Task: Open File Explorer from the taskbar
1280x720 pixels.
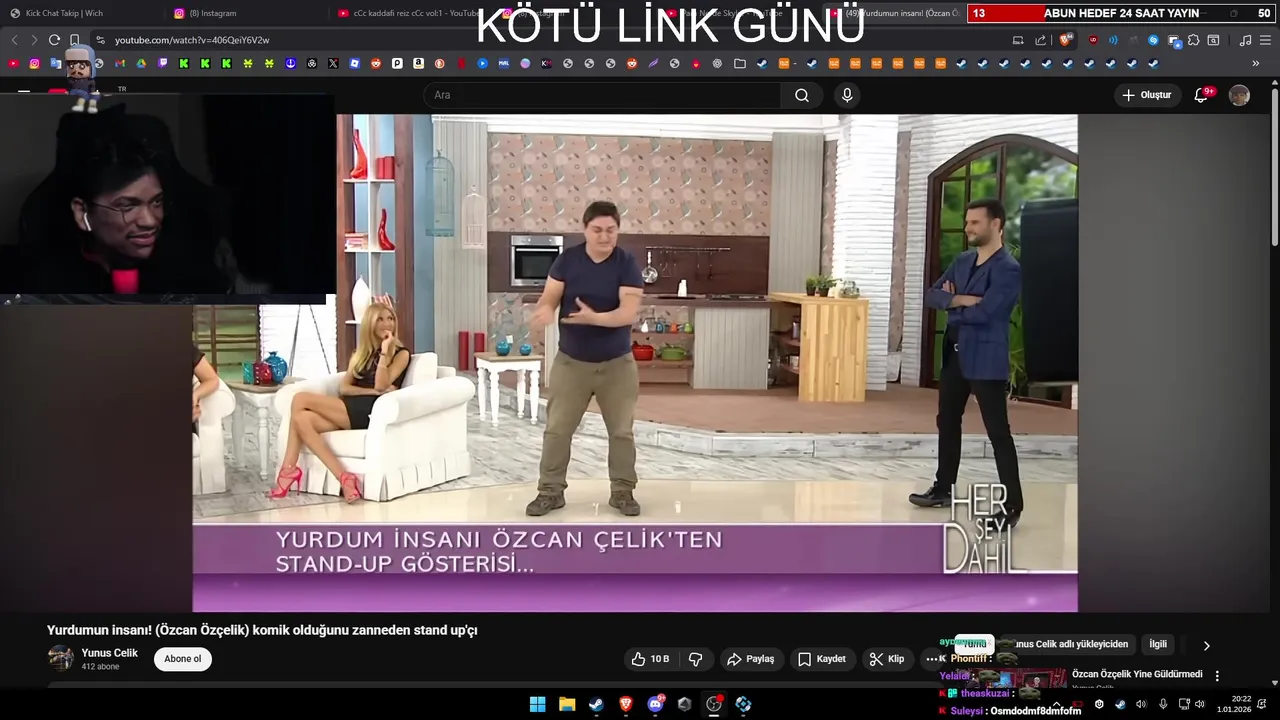Action: tap(567, 704)
